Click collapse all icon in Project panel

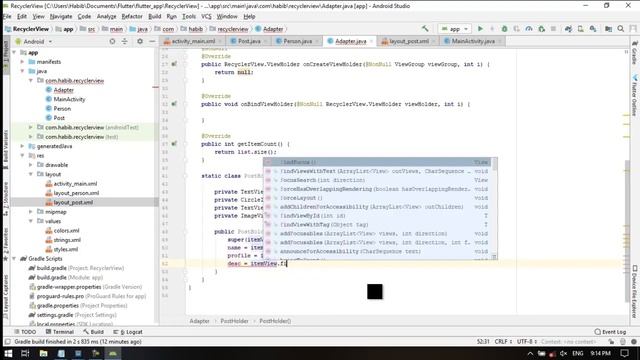(x=124, y=41)
